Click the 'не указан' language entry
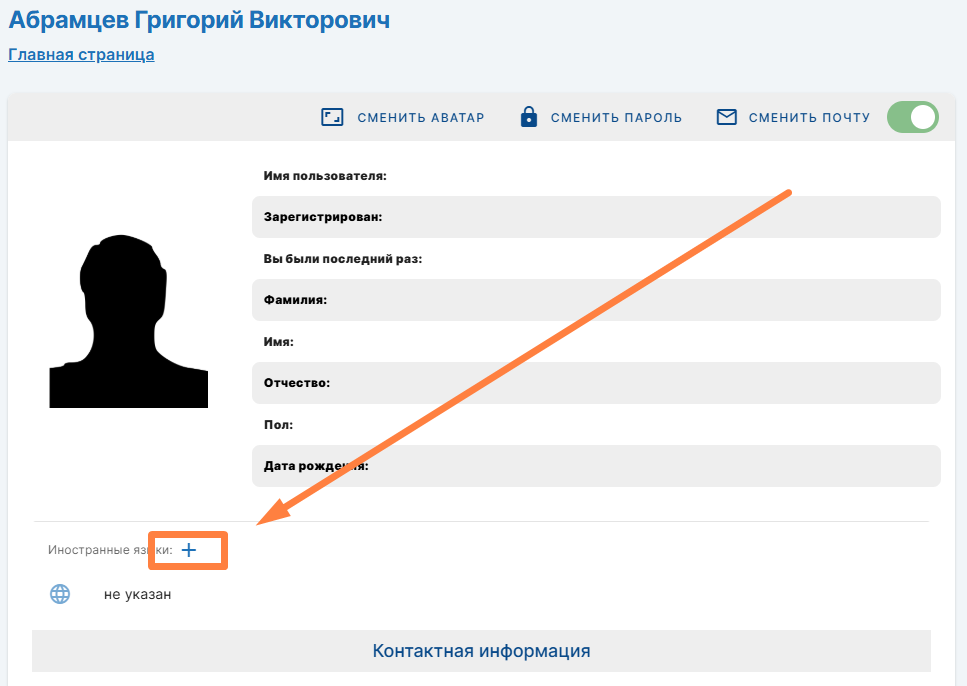Screen dimensions: 967x686 (138, 595)
